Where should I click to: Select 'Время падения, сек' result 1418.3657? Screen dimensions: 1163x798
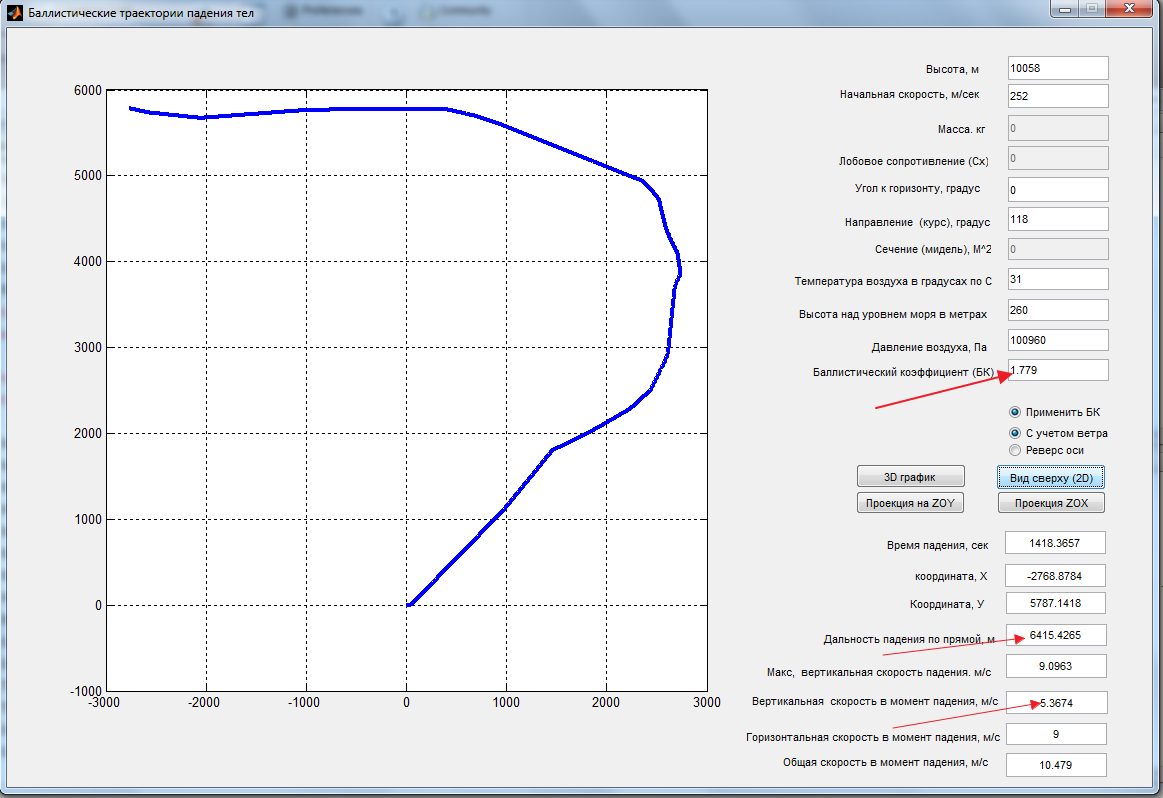(1055, 543)
